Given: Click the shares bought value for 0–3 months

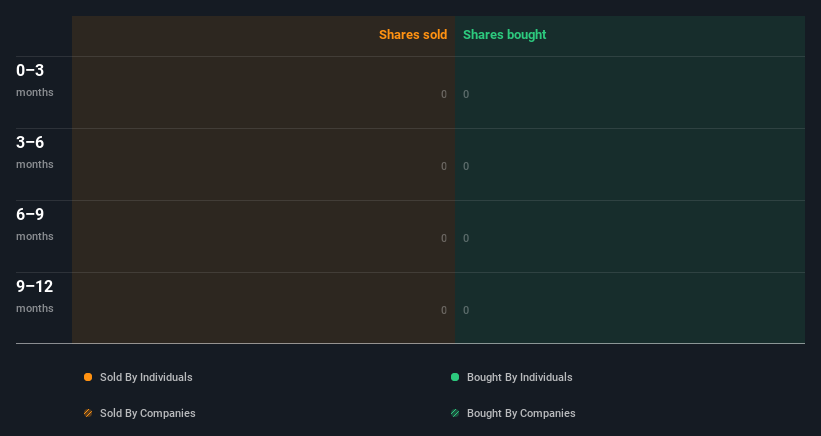Looking at the screenshot, I should [466, 94].
